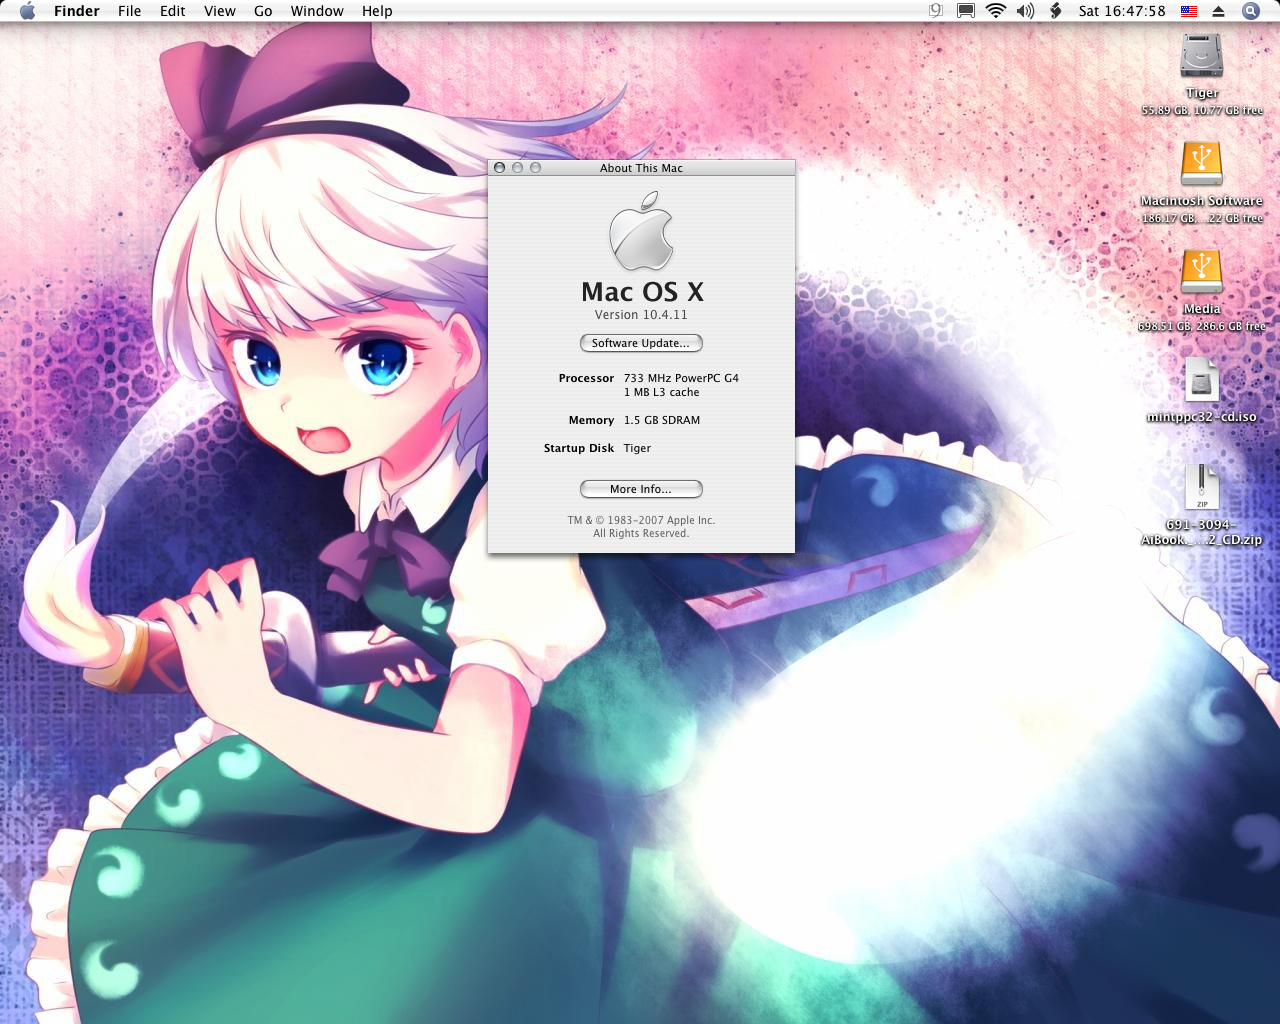1280x1024 pixels.
Task: Open the View menu
Action: click(220, 11)
